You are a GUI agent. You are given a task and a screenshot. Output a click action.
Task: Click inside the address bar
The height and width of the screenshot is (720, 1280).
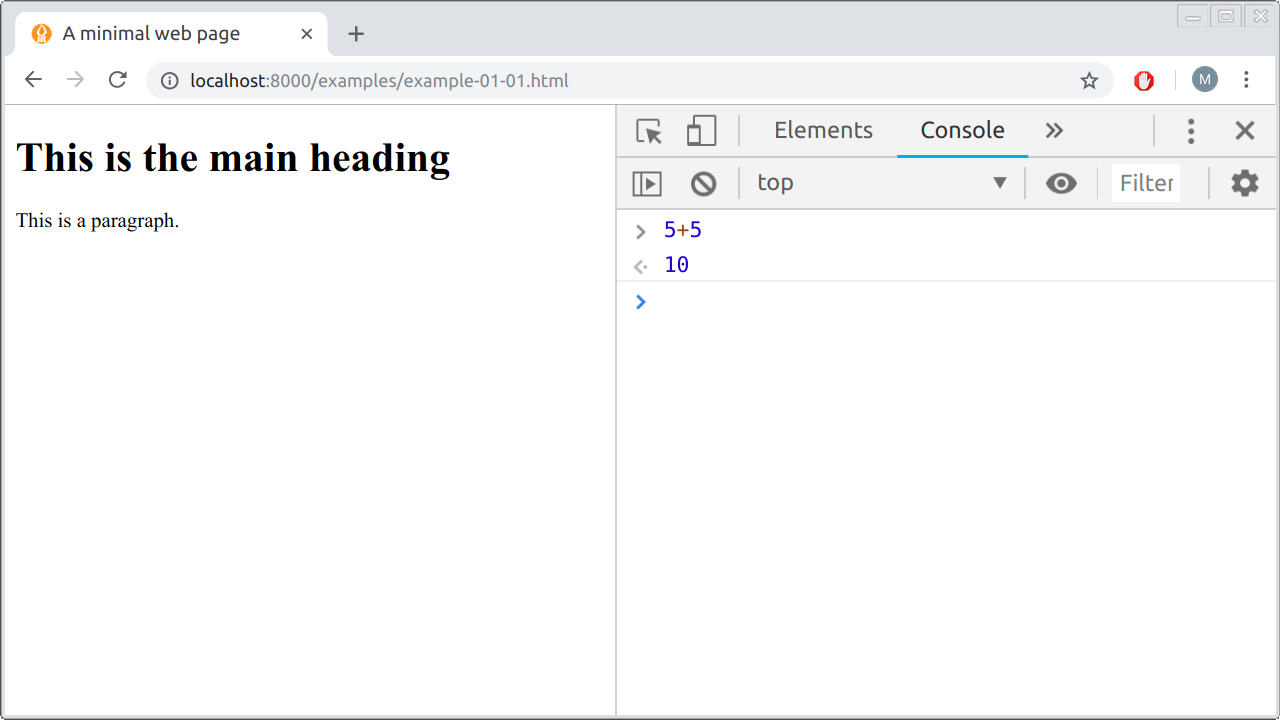coord(400,80)
